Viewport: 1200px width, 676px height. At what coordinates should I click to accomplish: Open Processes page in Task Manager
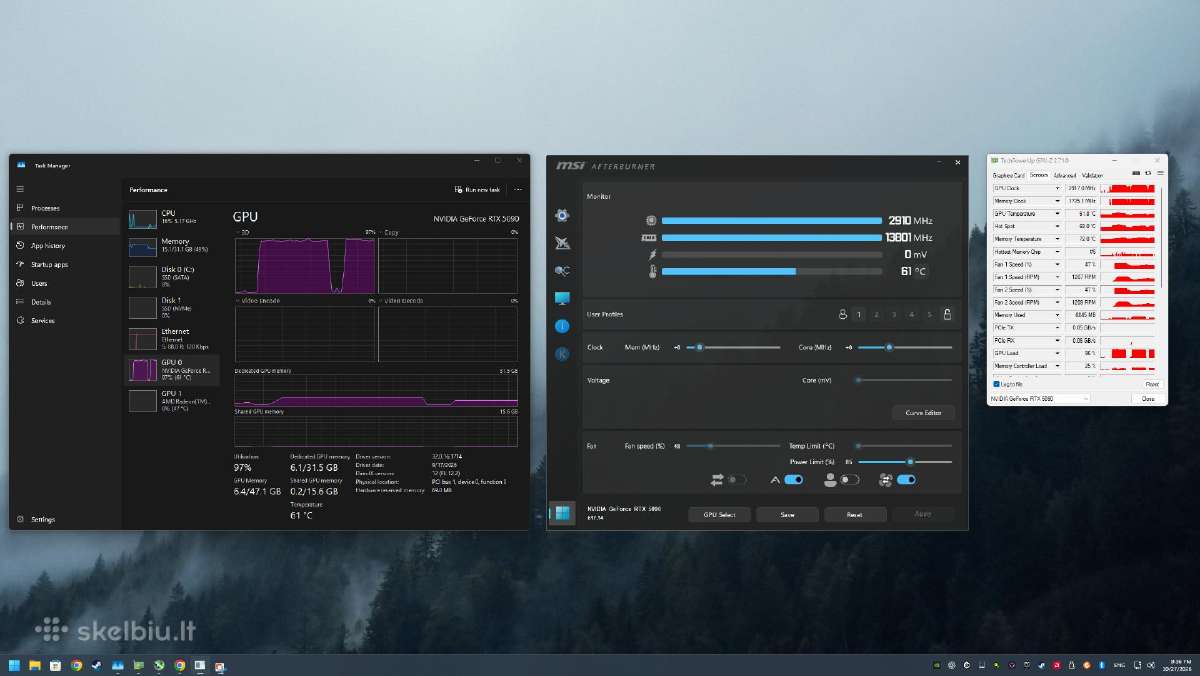tap(65, 208)
